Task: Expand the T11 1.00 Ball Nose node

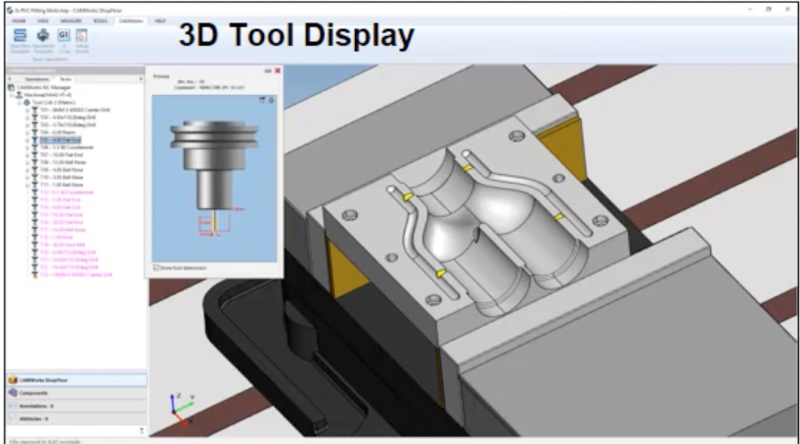Action: click(x=28, y=185)
